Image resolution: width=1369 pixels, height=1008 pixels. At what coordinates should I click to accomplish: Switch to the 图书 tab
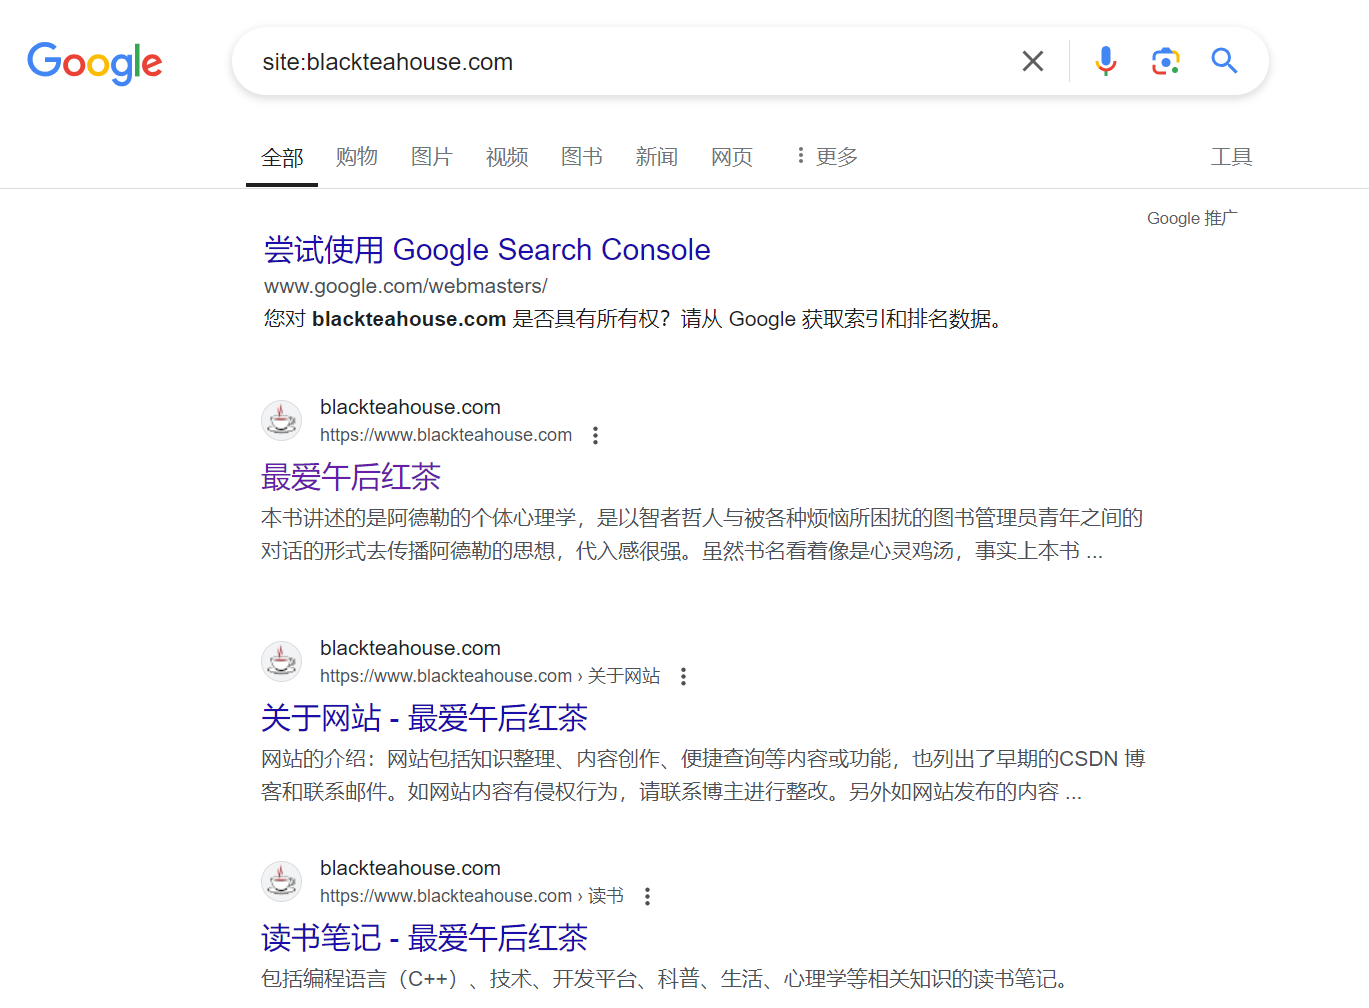coord(582,156)
